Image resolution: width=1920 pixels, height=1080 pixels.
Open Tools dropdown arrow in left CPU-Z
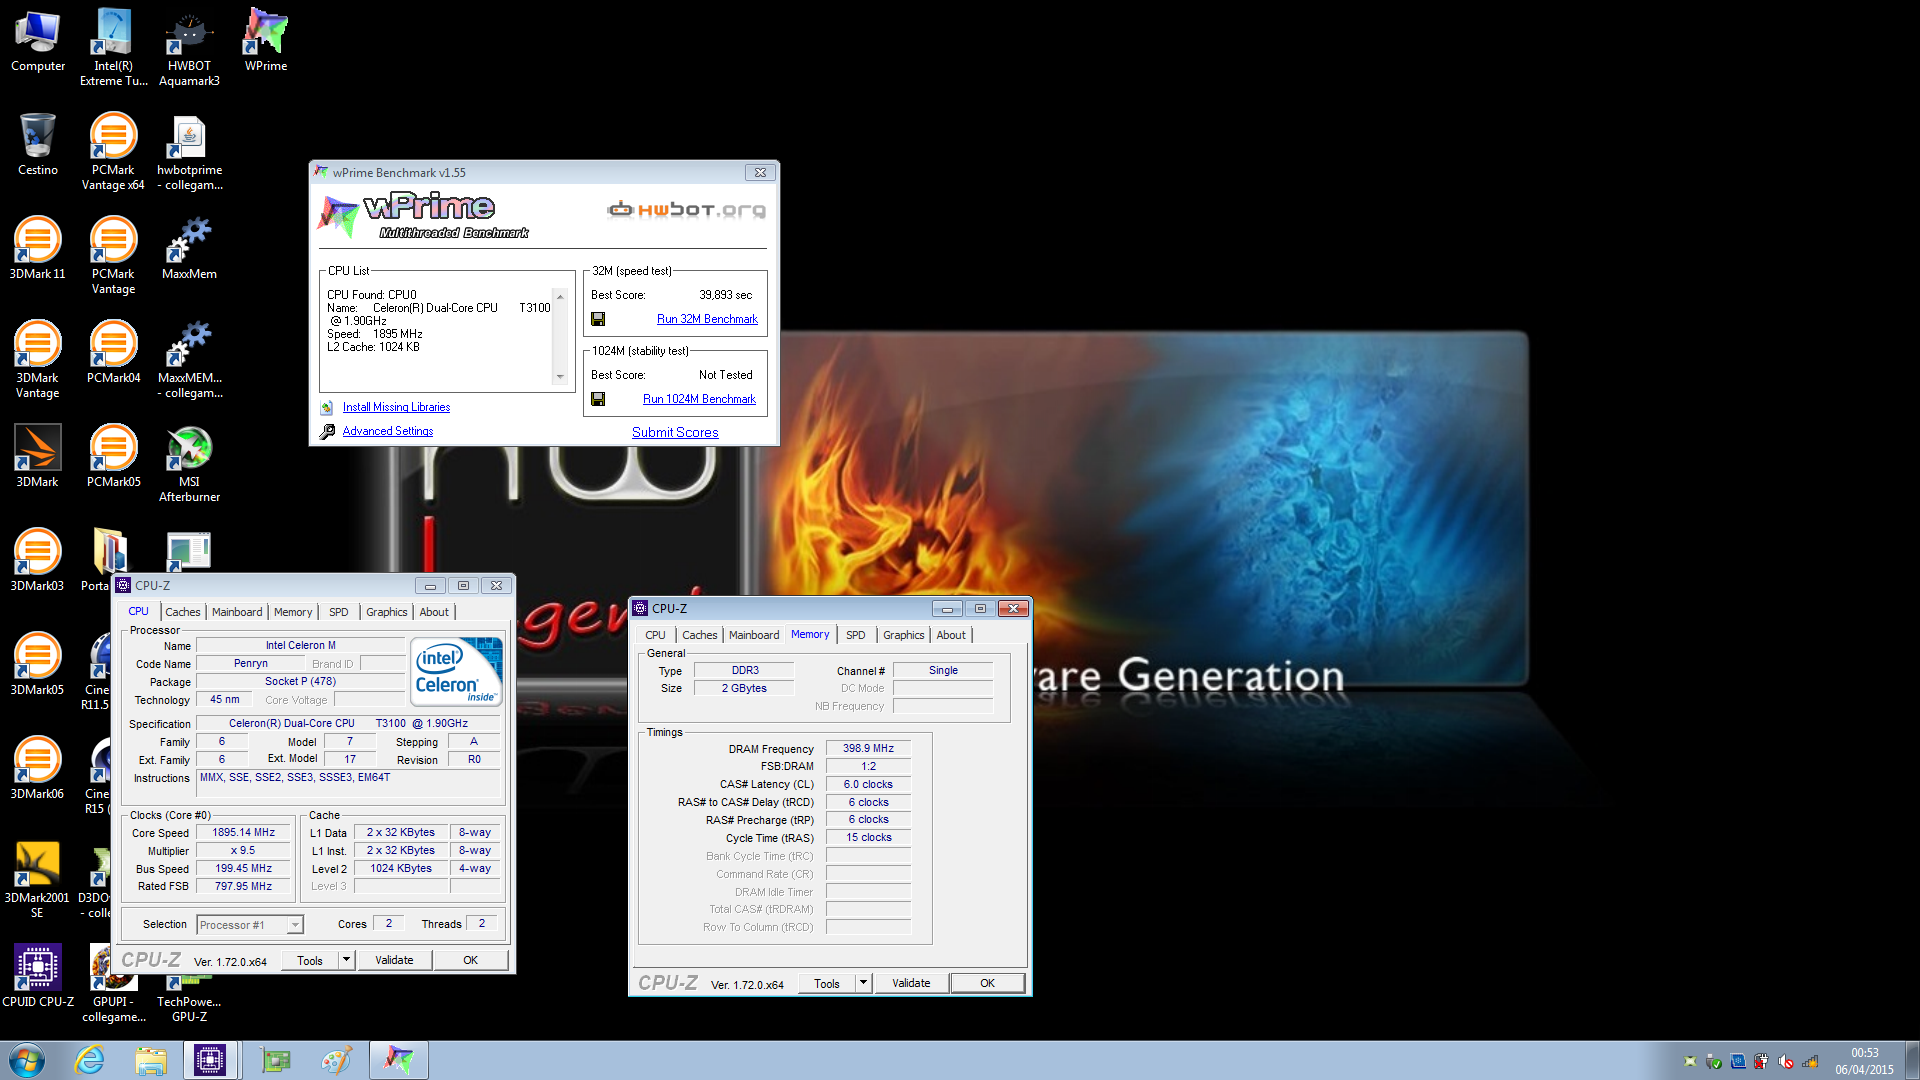click(x=346, y=960)
